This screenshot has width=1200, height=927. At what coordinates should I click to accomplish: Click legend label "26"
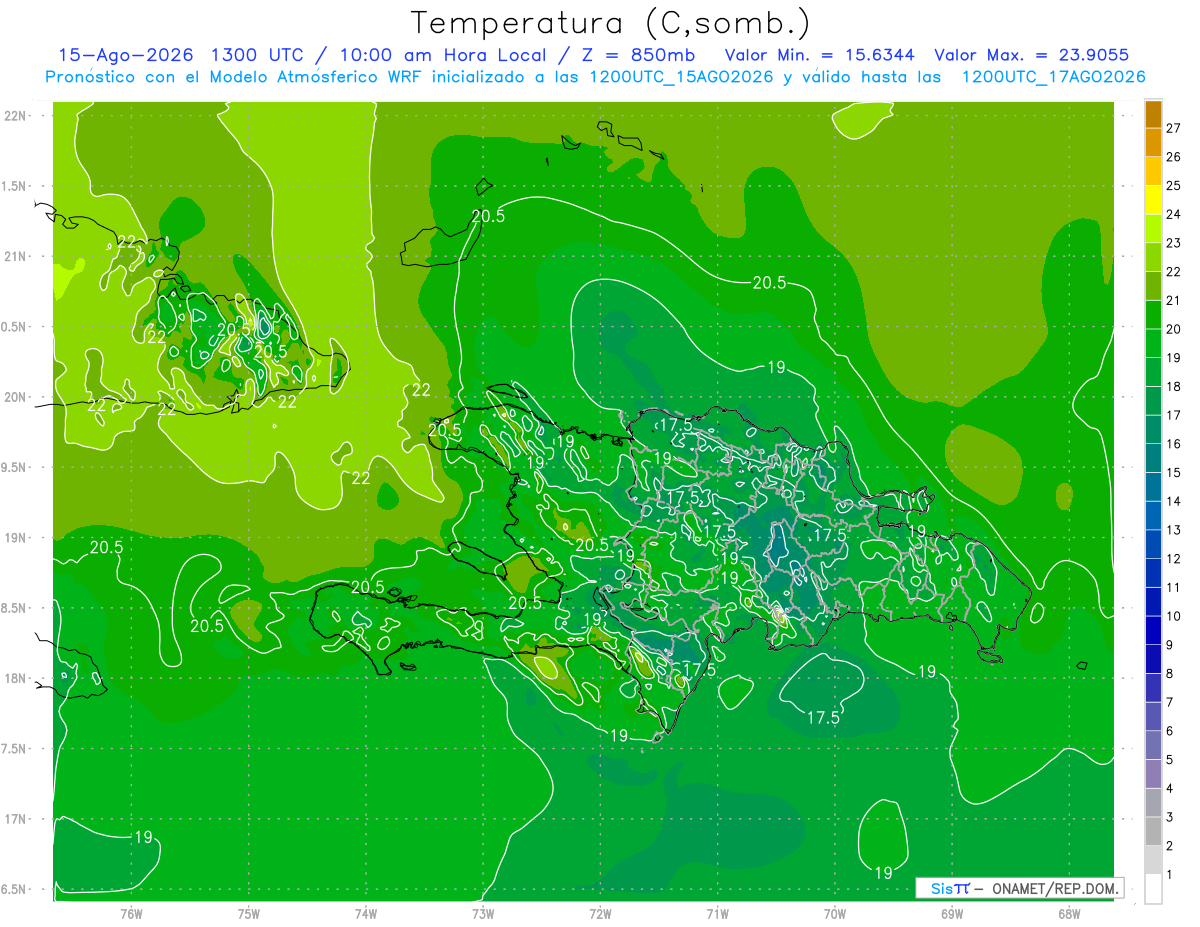pos(1174,157)
